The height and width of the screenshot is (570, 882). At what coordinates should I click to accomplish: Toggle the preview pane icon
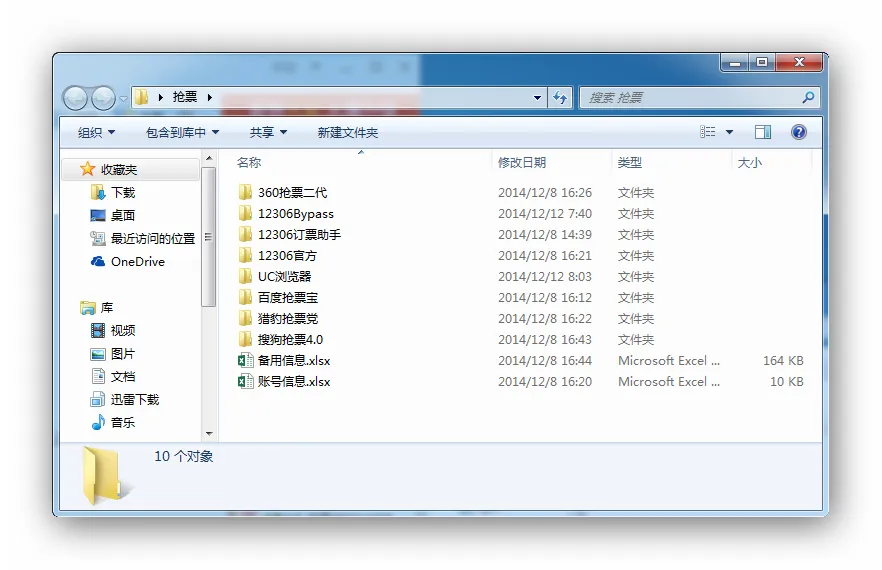pyautogui.click(x=763, y=132)
